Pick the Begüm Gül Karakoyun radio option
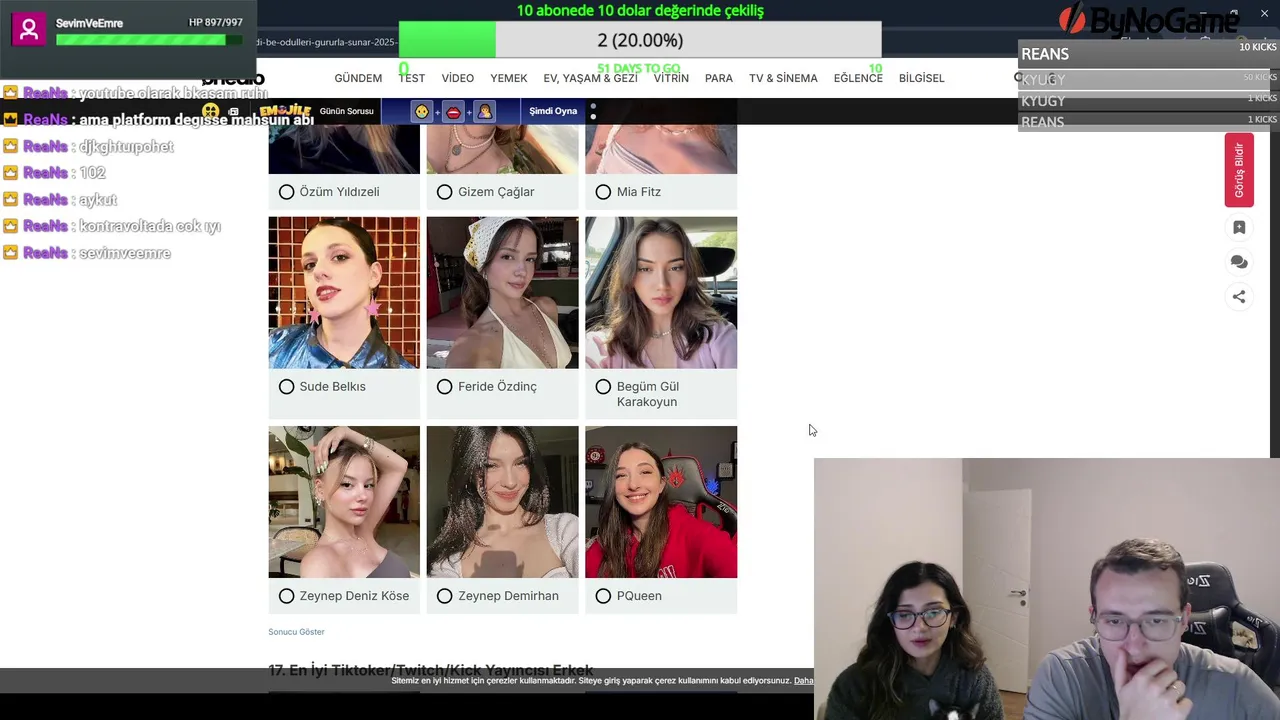The image size is (1280, 720). 603,387
